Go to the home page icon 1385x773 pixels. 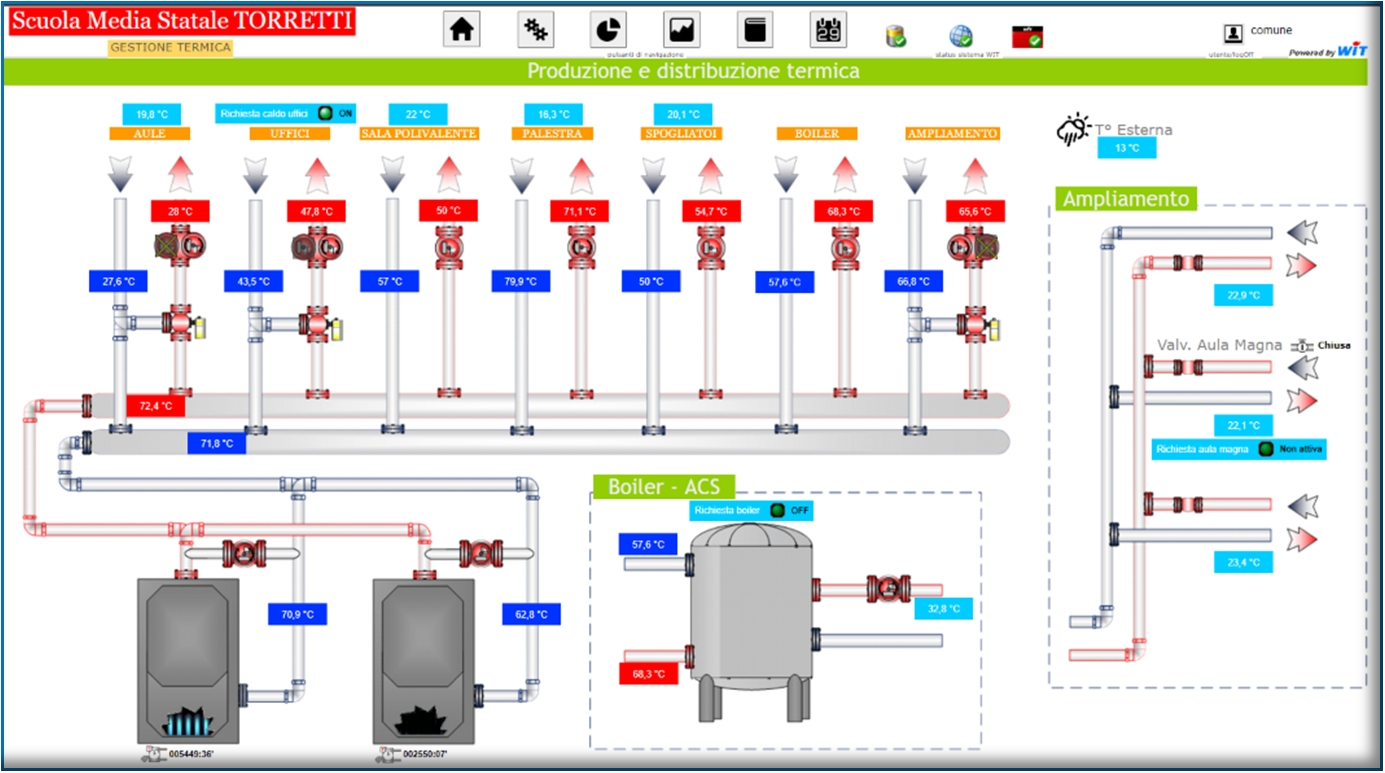pyautogui.click(x=462, y=30)
